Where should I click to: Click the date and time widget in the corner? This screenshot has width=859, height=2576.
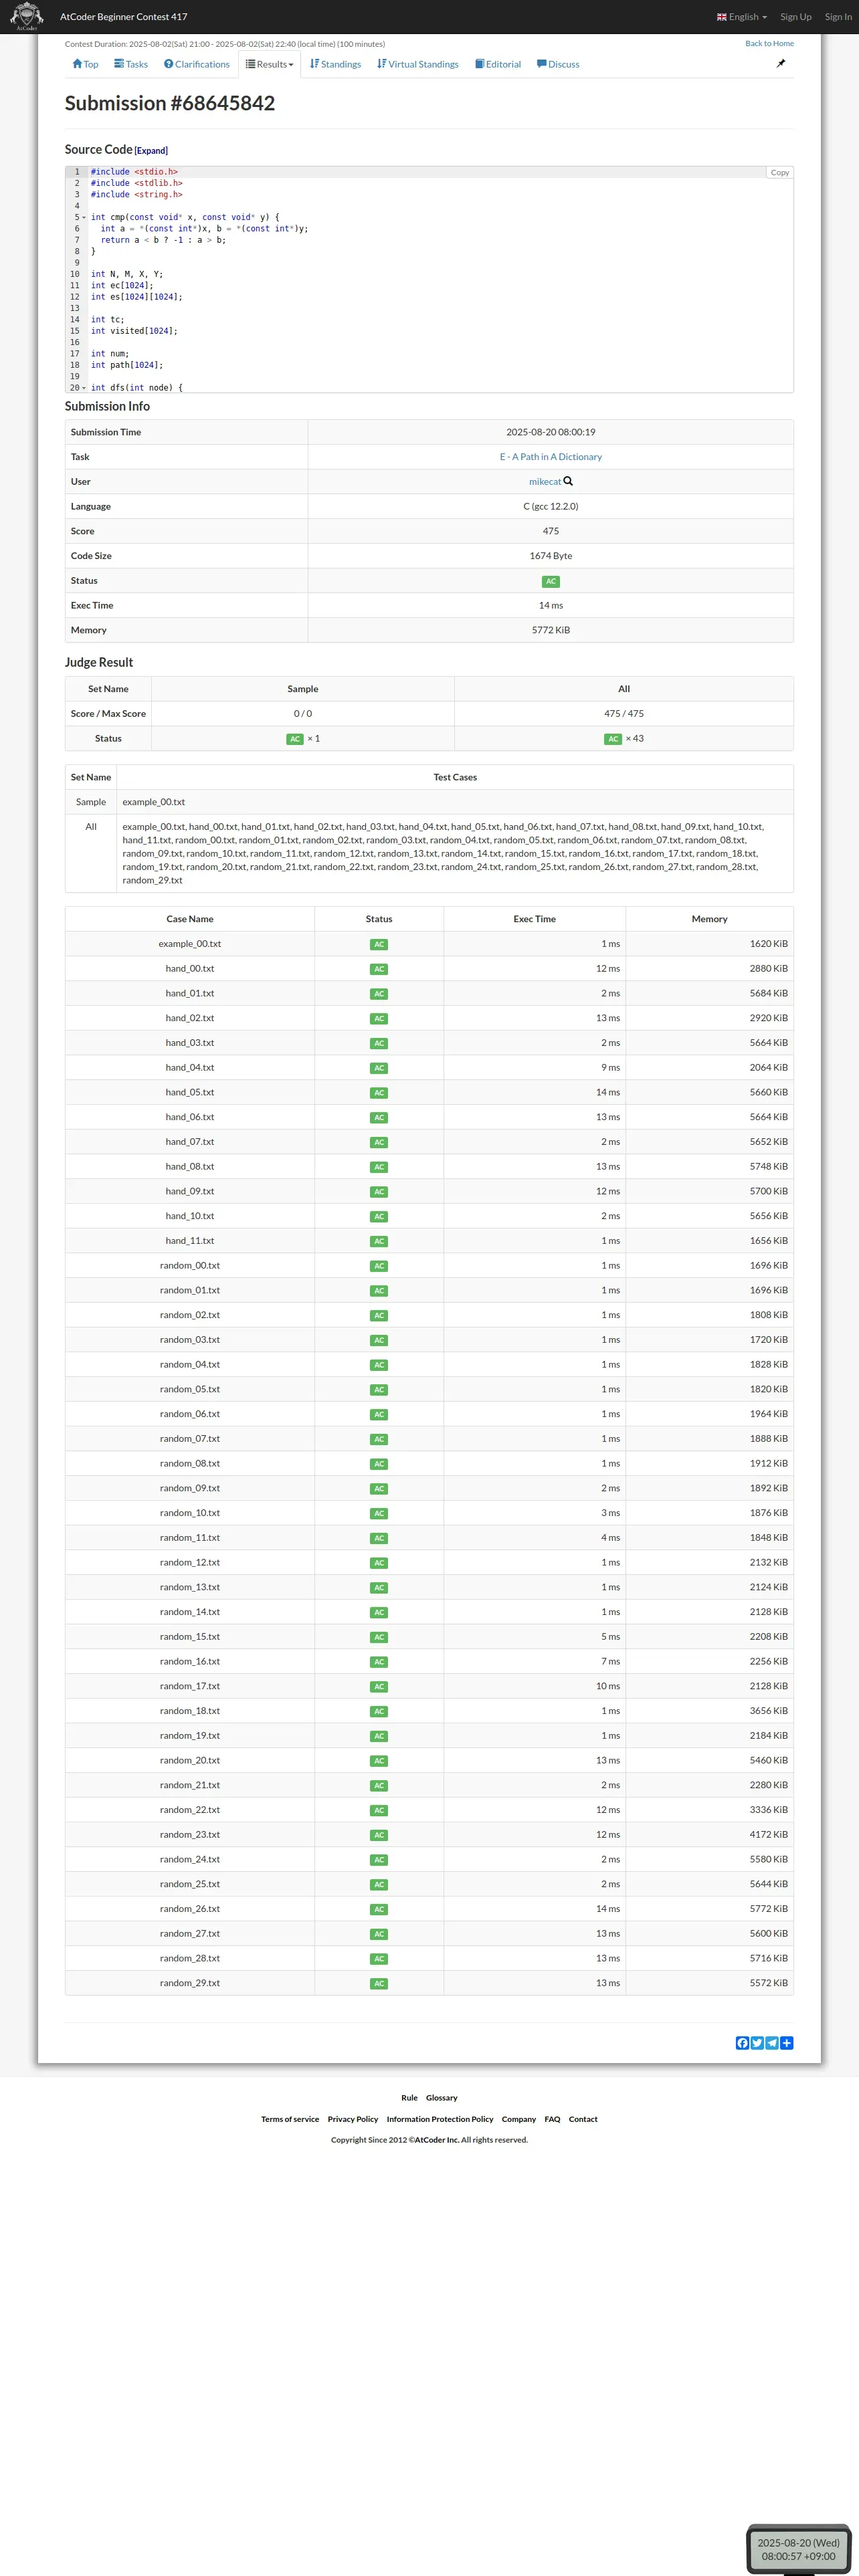[798, 2549]
